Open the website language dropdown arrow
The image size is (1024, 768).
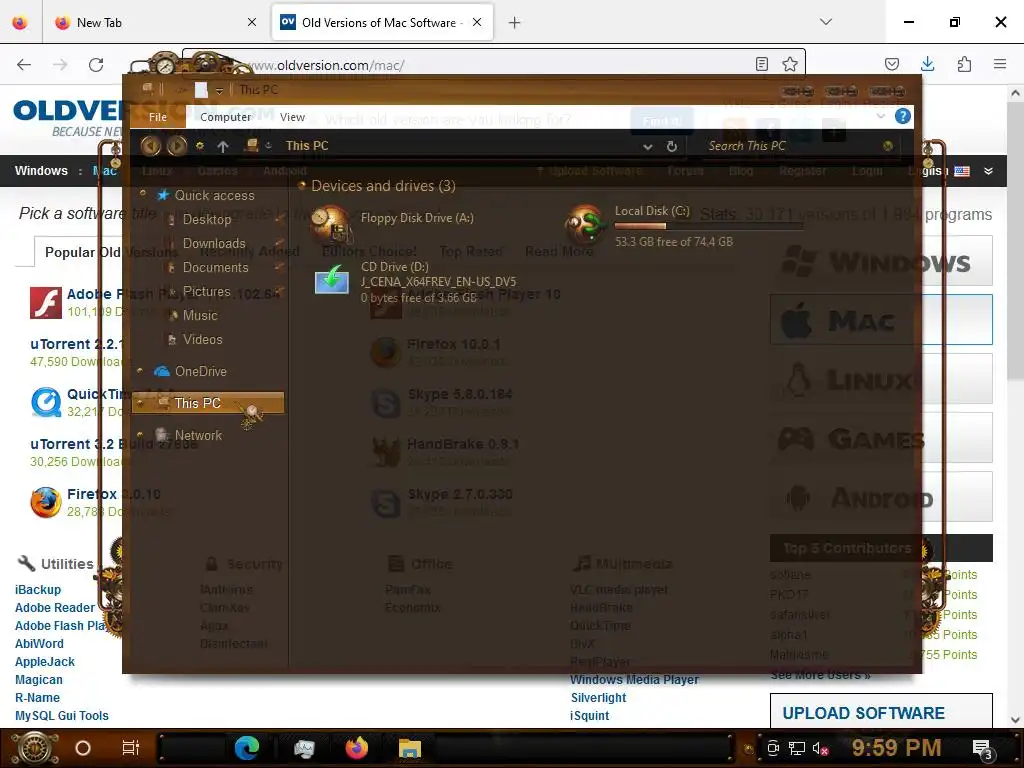988,171
